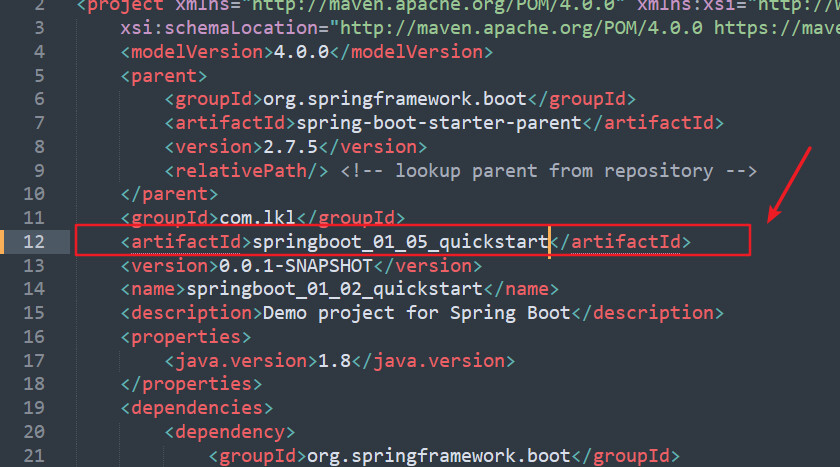The image size is (840, 467).
Task: Click groupId value com.lkl
Action: tap(258, 218)
